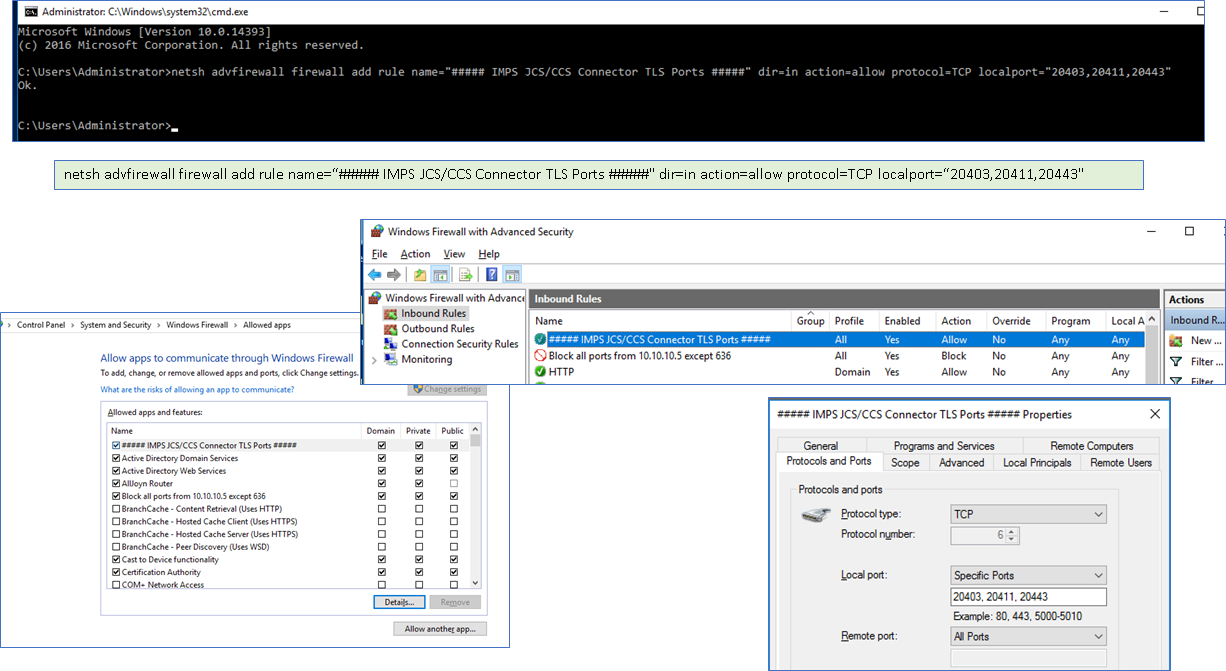Image resolution: width=1226 pixels, height=671 pixels.
Task: Check BranchCache - Peer Discovery (Uses WSD)
Action: (116, 547)
